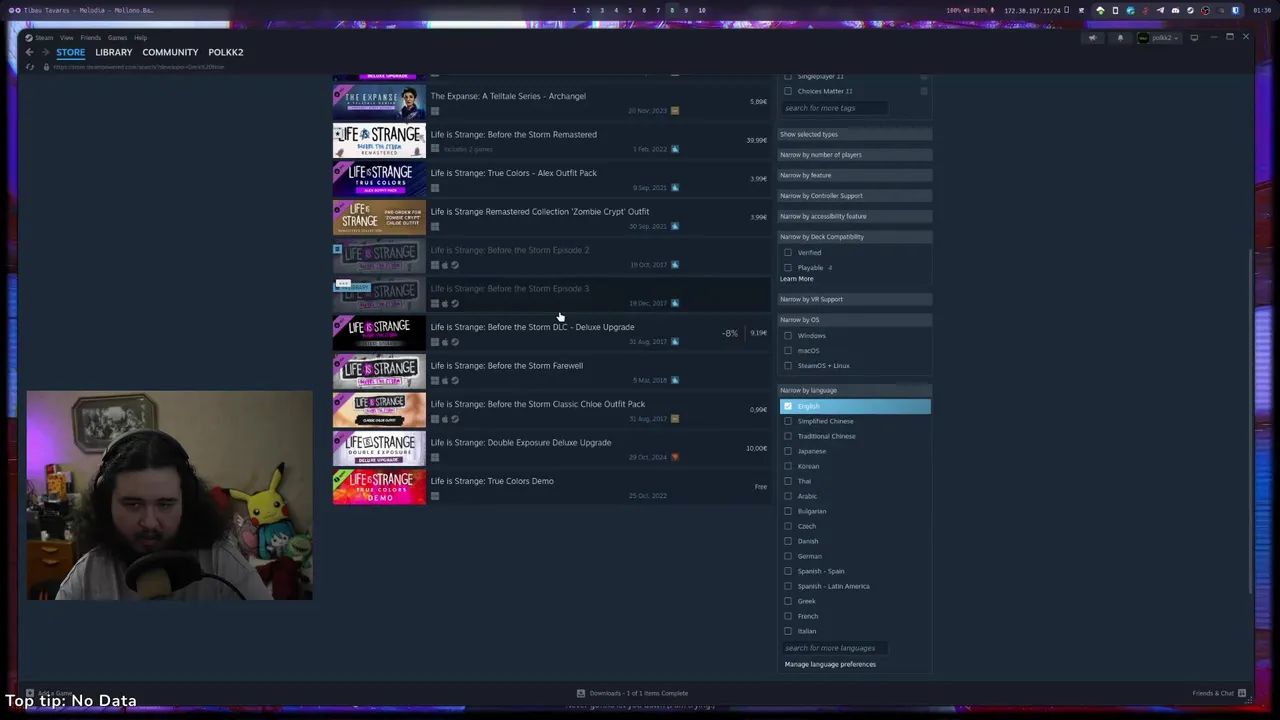Open the LIBRARY tab
The width and height of the screenshot is (1280, 720).
click(114, 52)
